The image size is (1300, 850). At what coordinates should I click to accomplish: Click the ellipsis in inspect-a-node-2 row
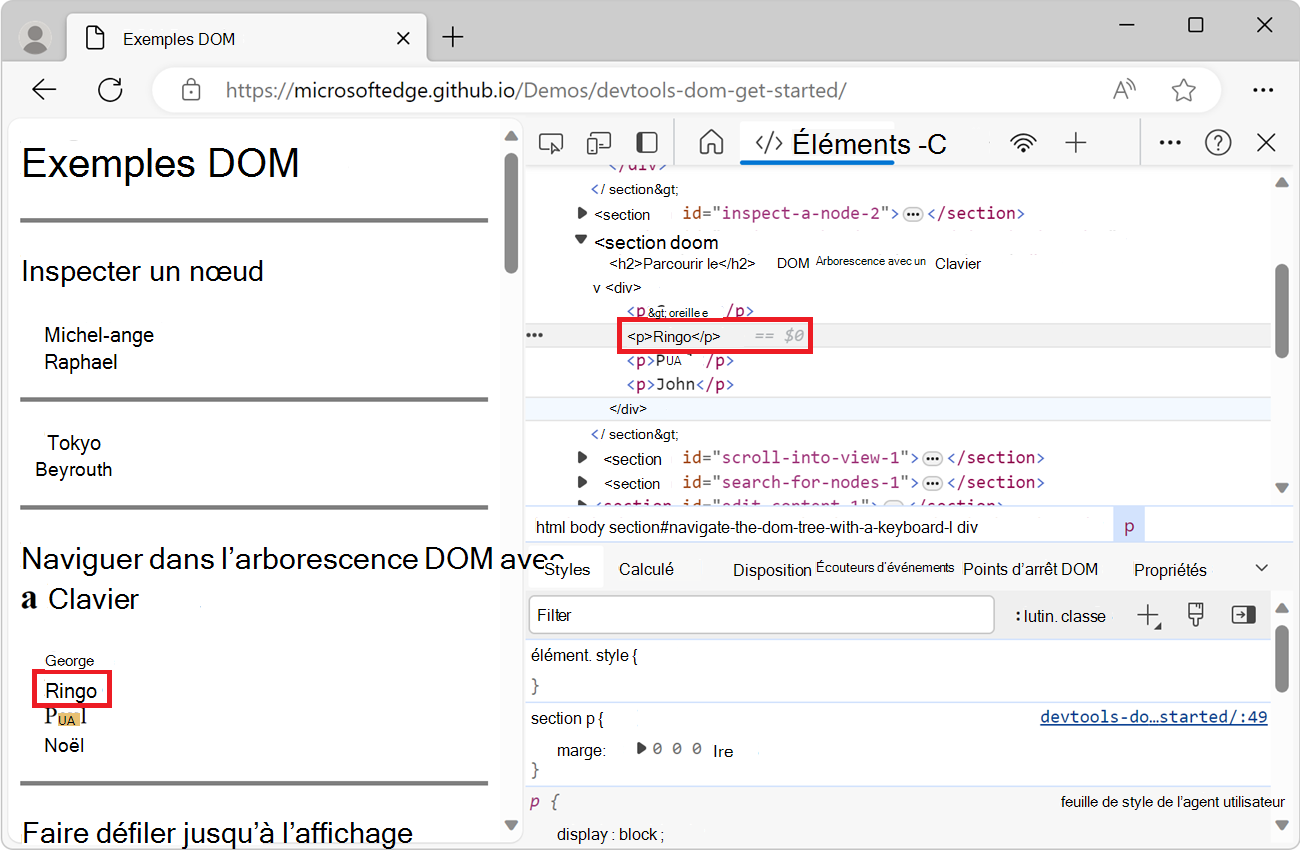point(912,214)
